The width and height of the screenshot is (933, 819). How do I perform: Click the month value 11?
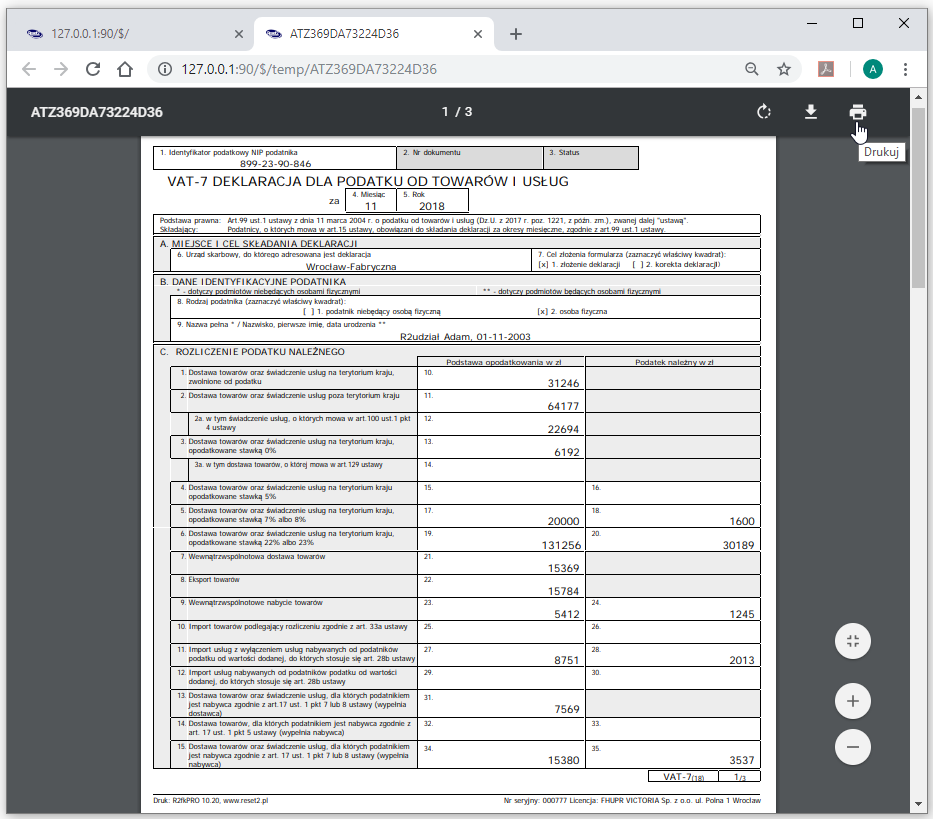coord(371,206)
